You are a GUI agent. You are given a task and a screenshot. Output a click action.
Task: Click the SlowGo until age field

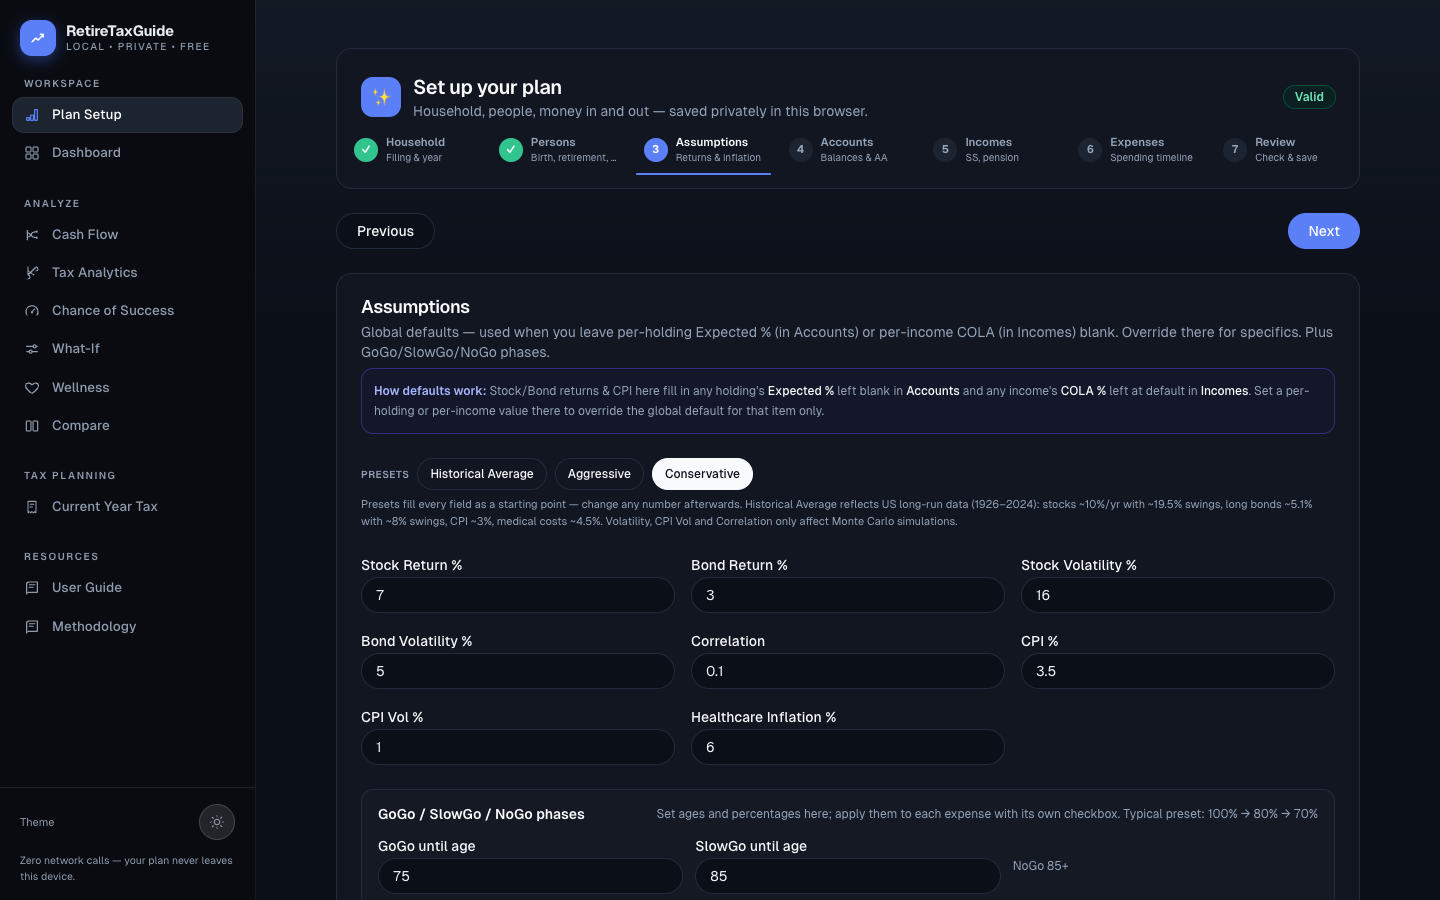[848, 876]
